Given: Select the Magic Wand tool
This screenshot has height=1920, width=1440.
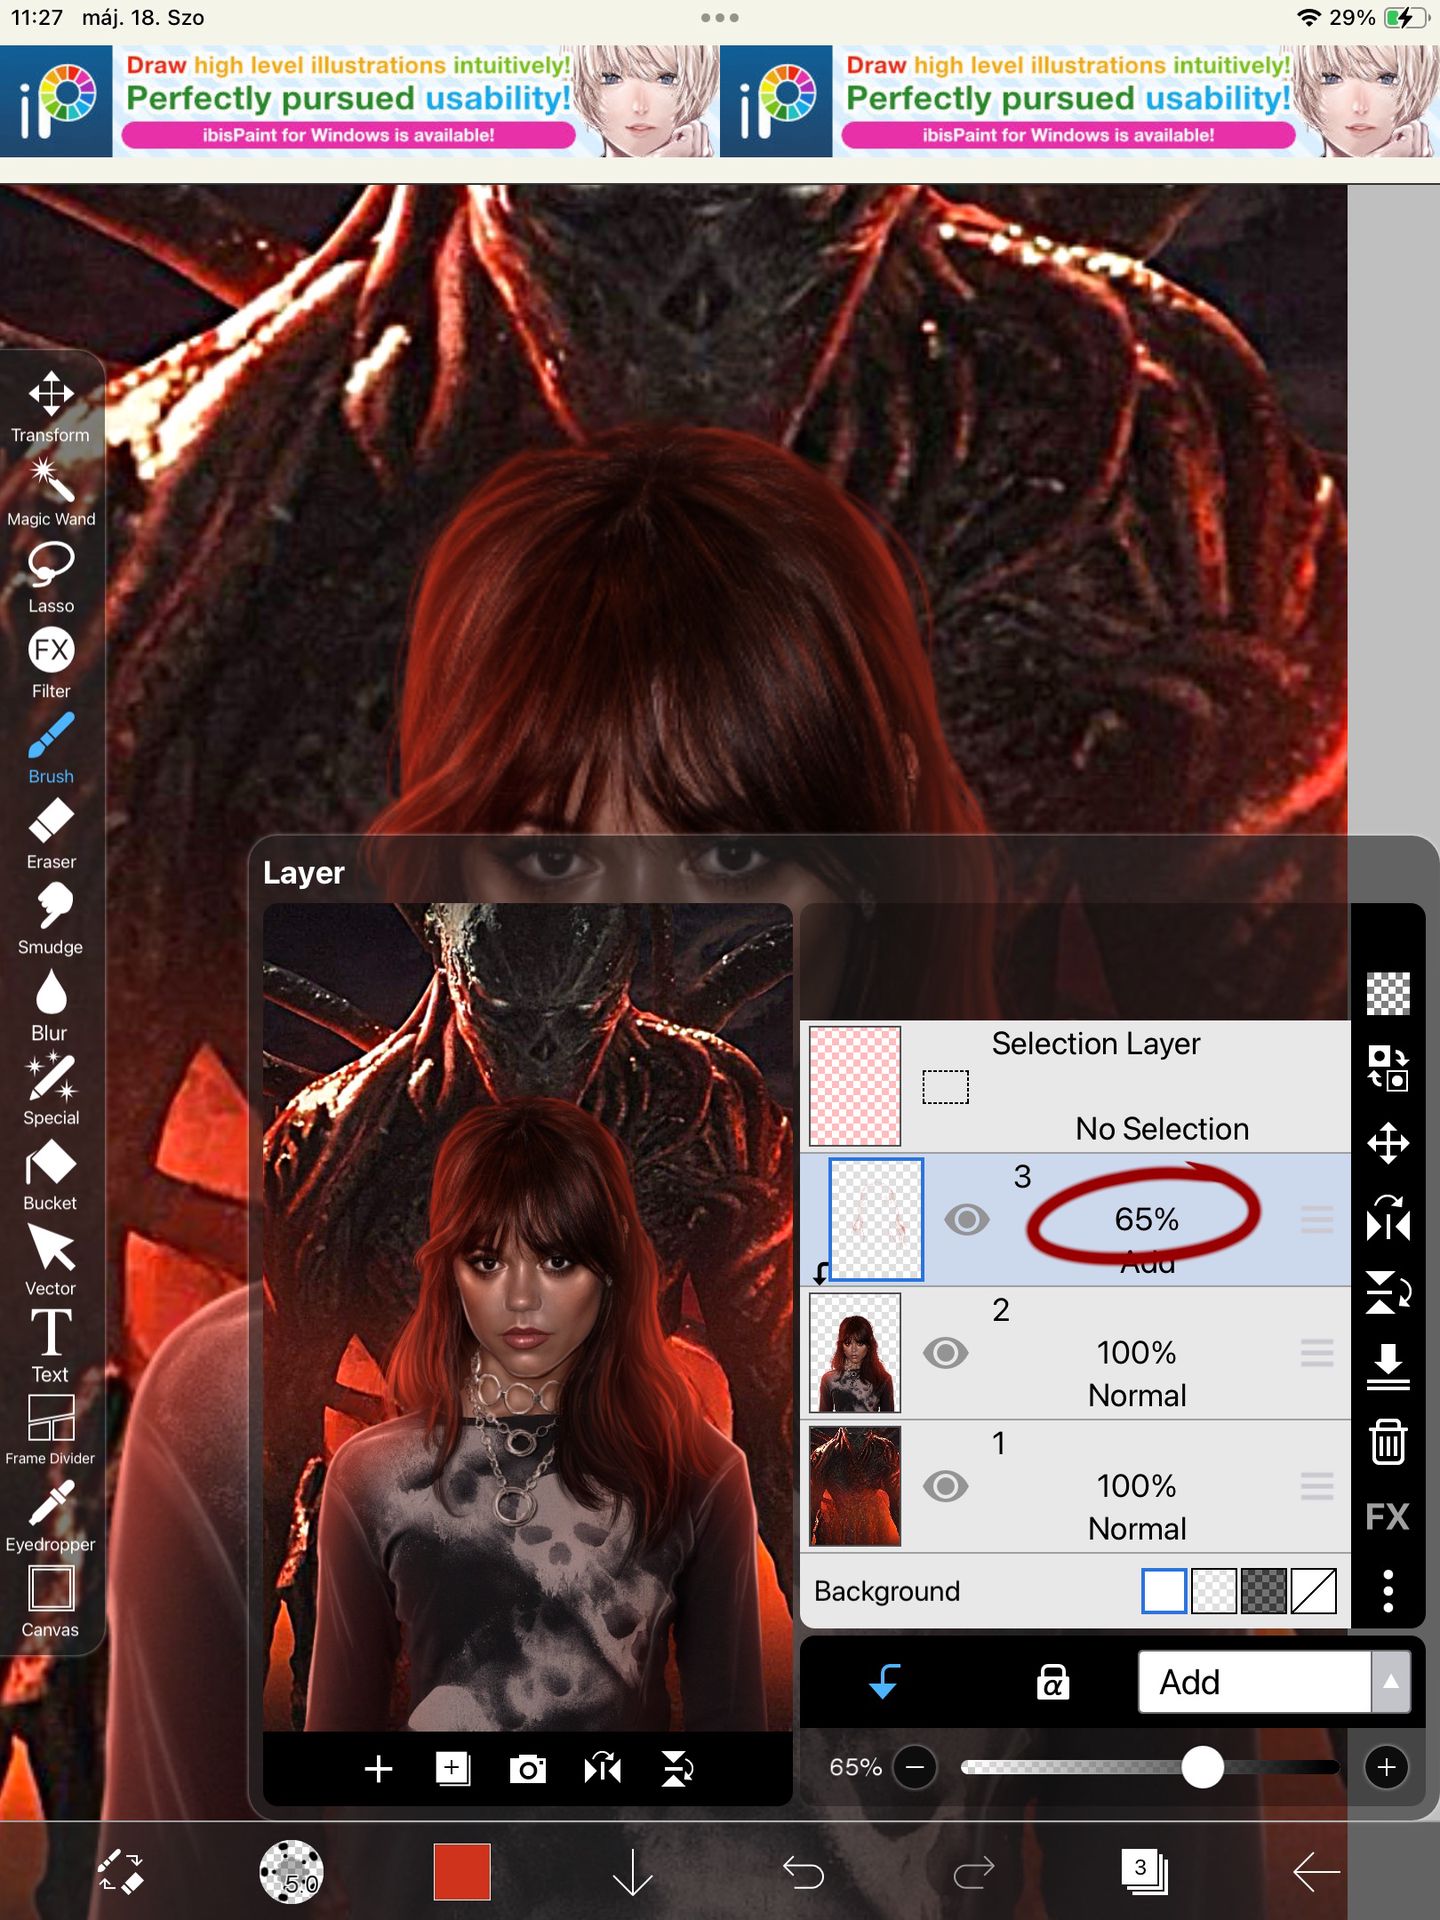Looking at the screenshot, I should 51,491.
